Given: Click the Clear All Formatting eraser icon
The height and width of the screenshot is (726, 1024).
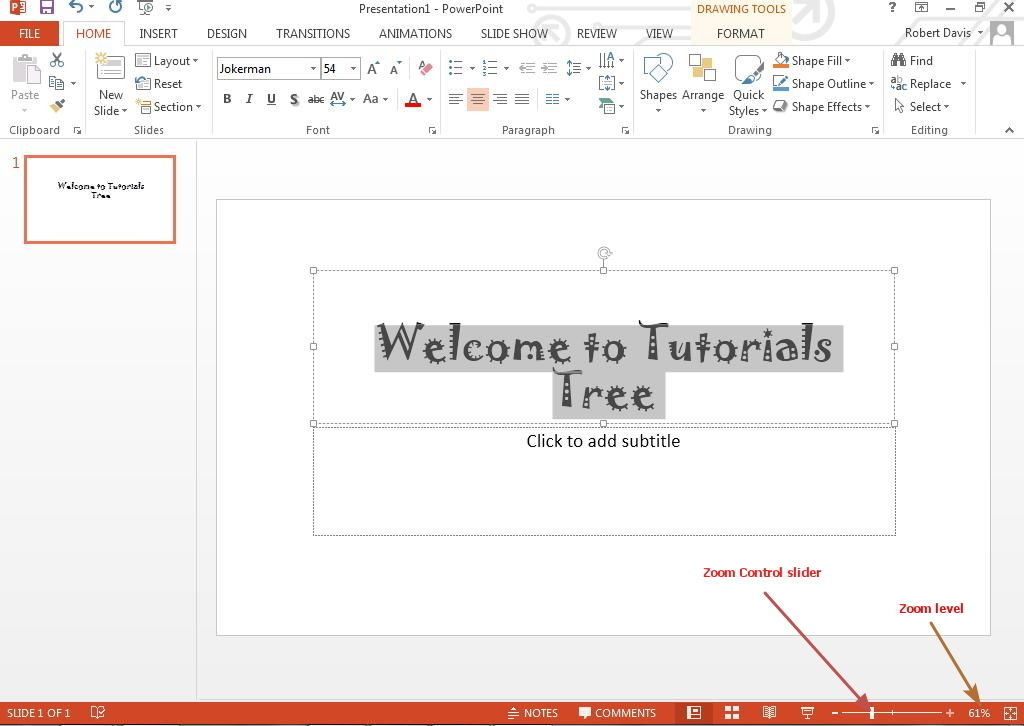Looking at the screenshot, I should click(425, 69).
